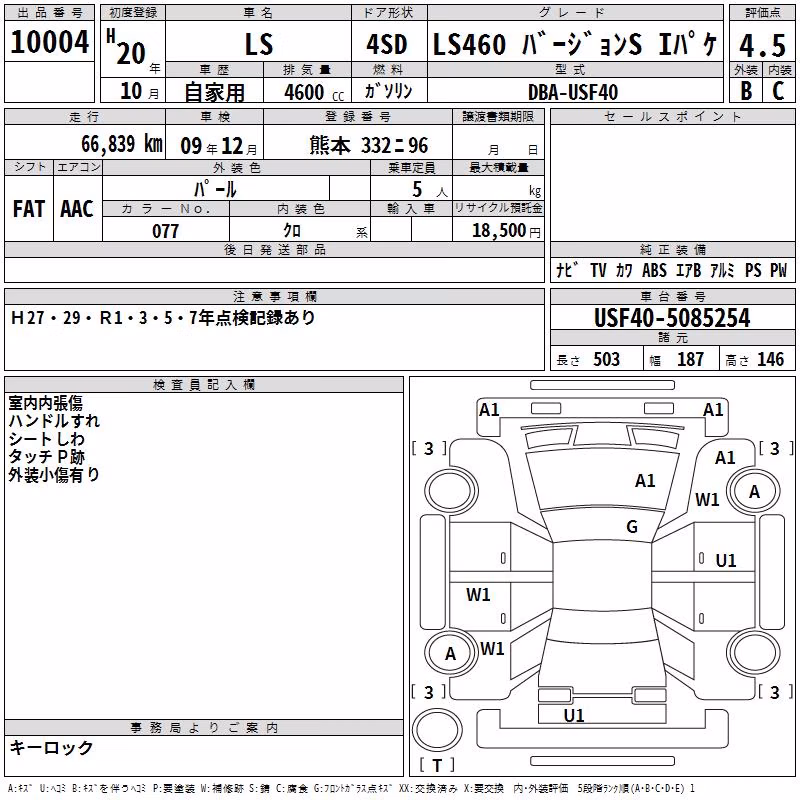Select the car name LS

coord(259,44)
